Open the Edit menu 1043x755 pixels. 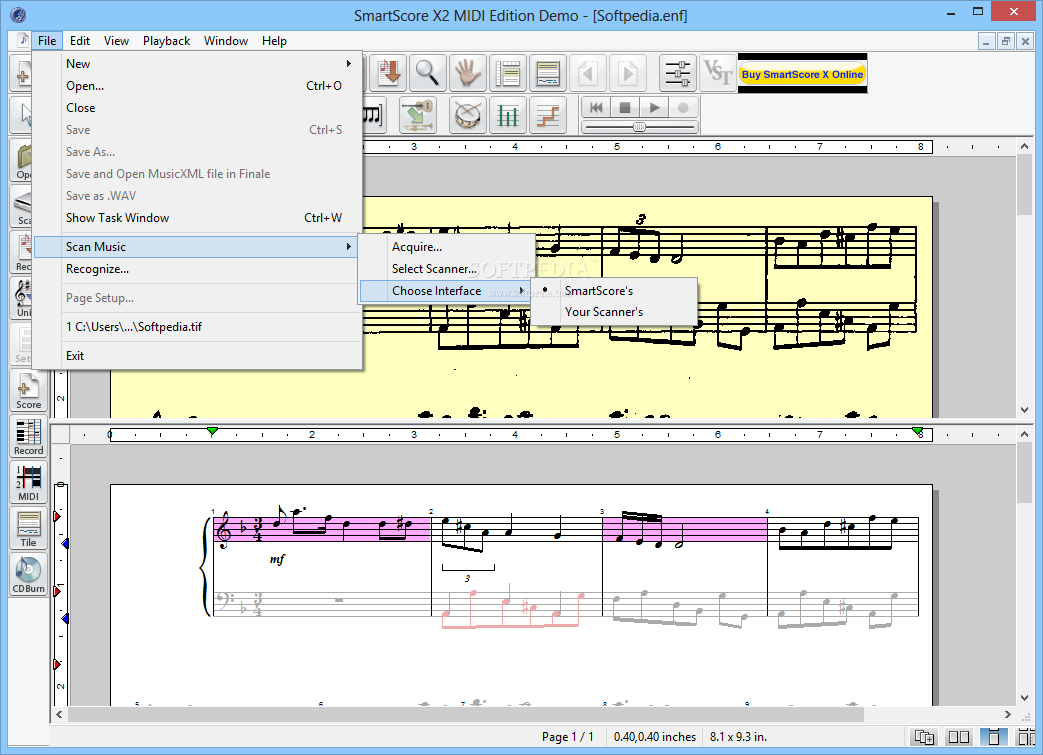pos(80,41)
